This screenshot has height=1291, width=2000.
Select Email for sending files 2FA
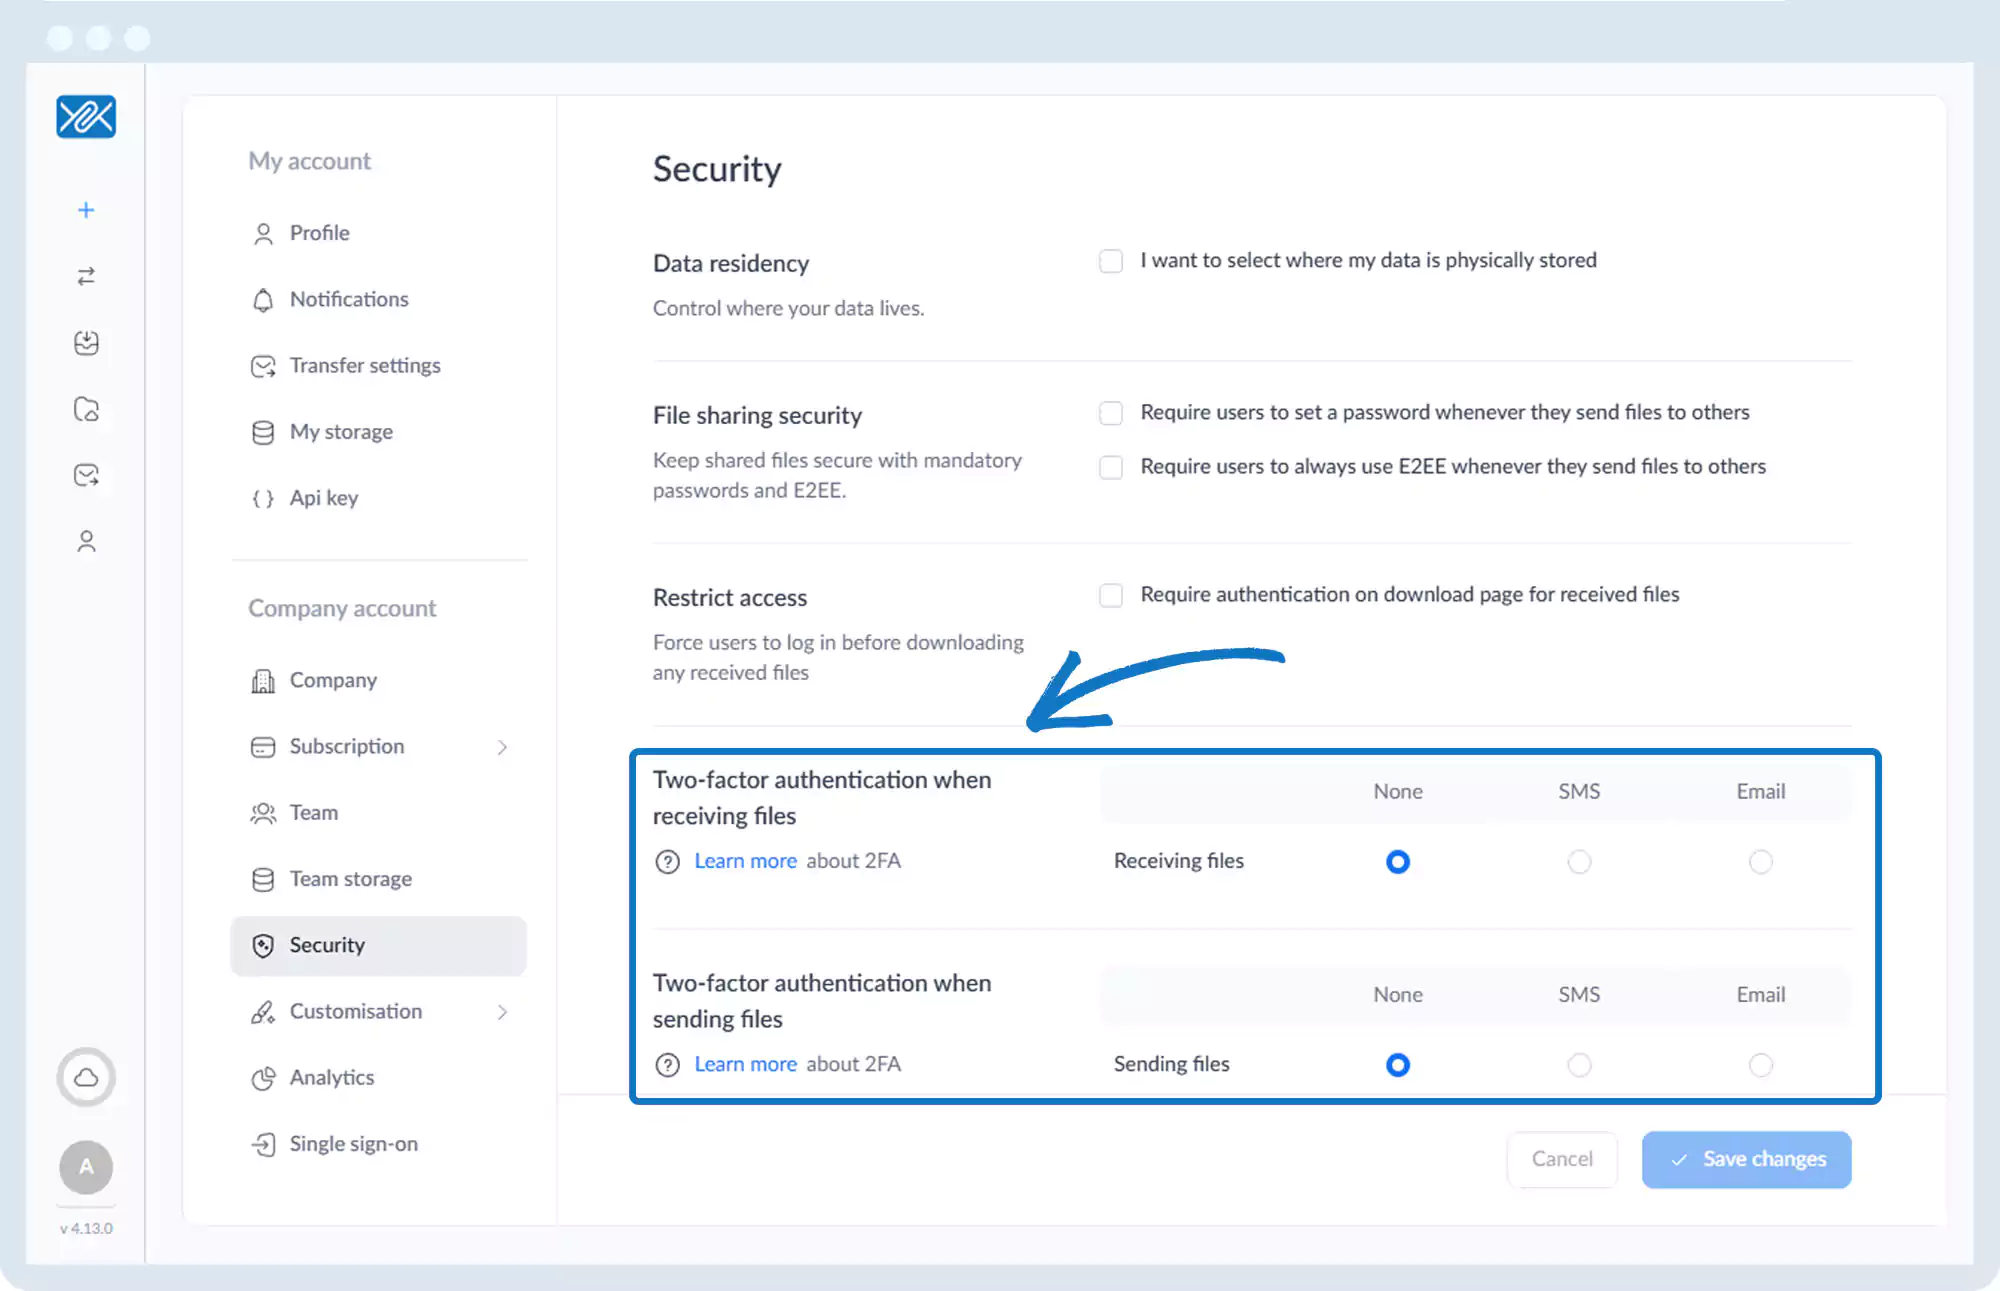tap(1760, 1065)
